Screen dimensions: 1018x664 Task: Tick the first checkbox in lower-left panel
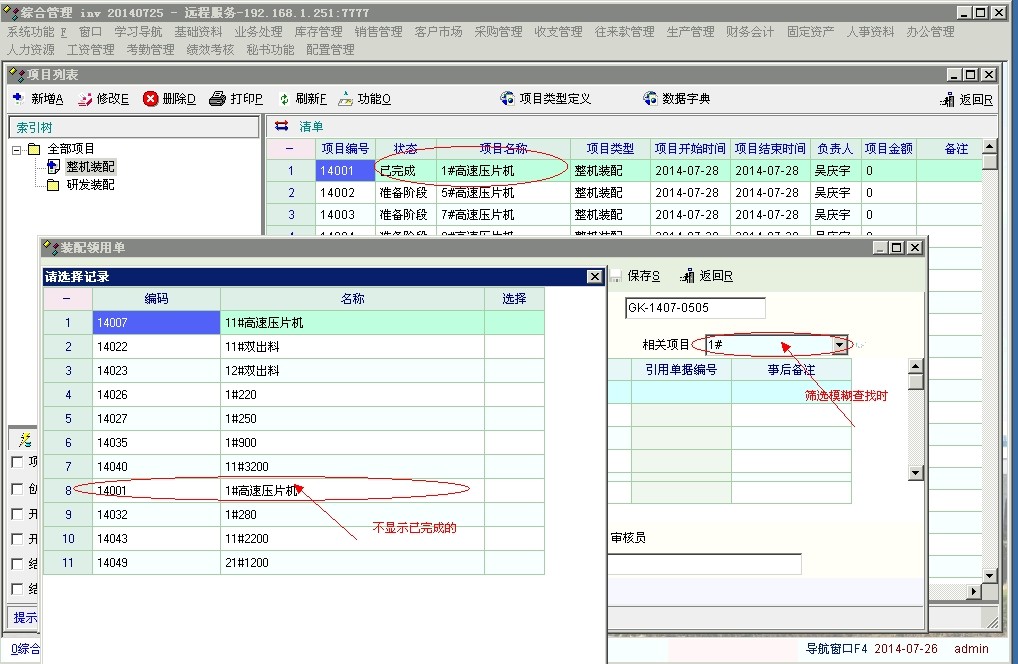pyautogui.click(x=17, y=462)
